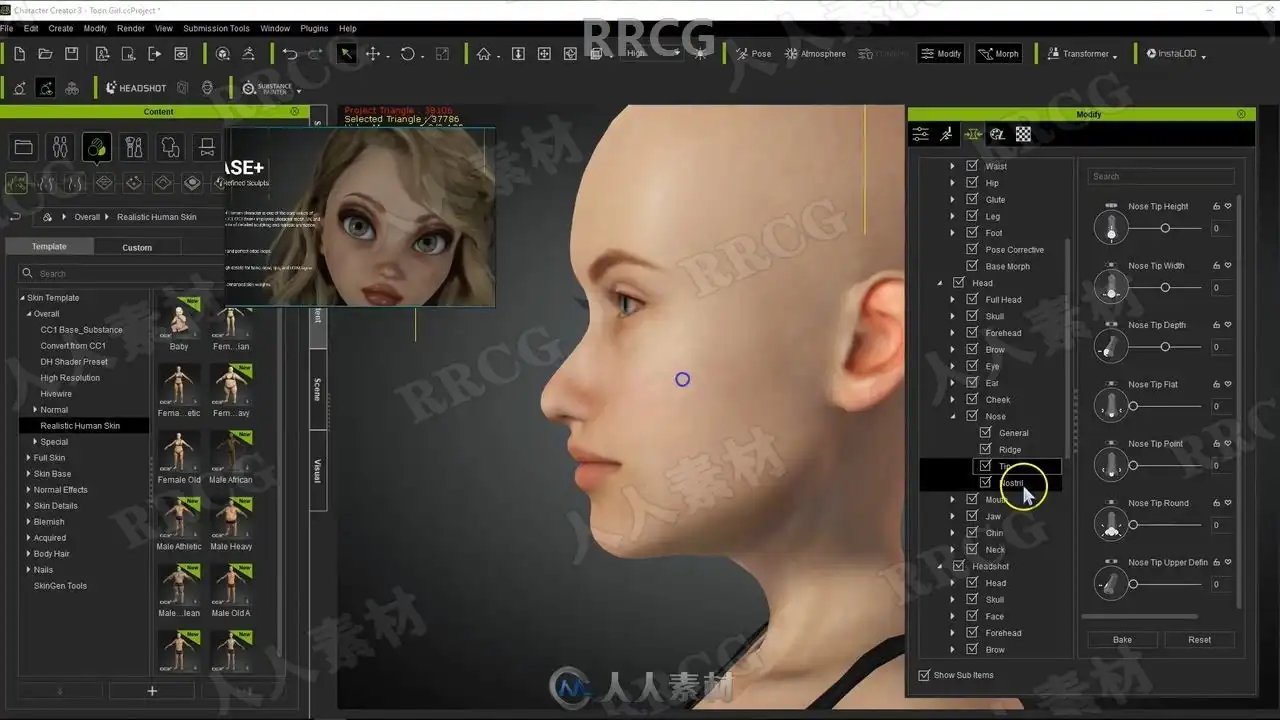Open the Plugins menu
Image resolution: width=1280 pixels, height=720 pixels.
(x=314, y=28)
